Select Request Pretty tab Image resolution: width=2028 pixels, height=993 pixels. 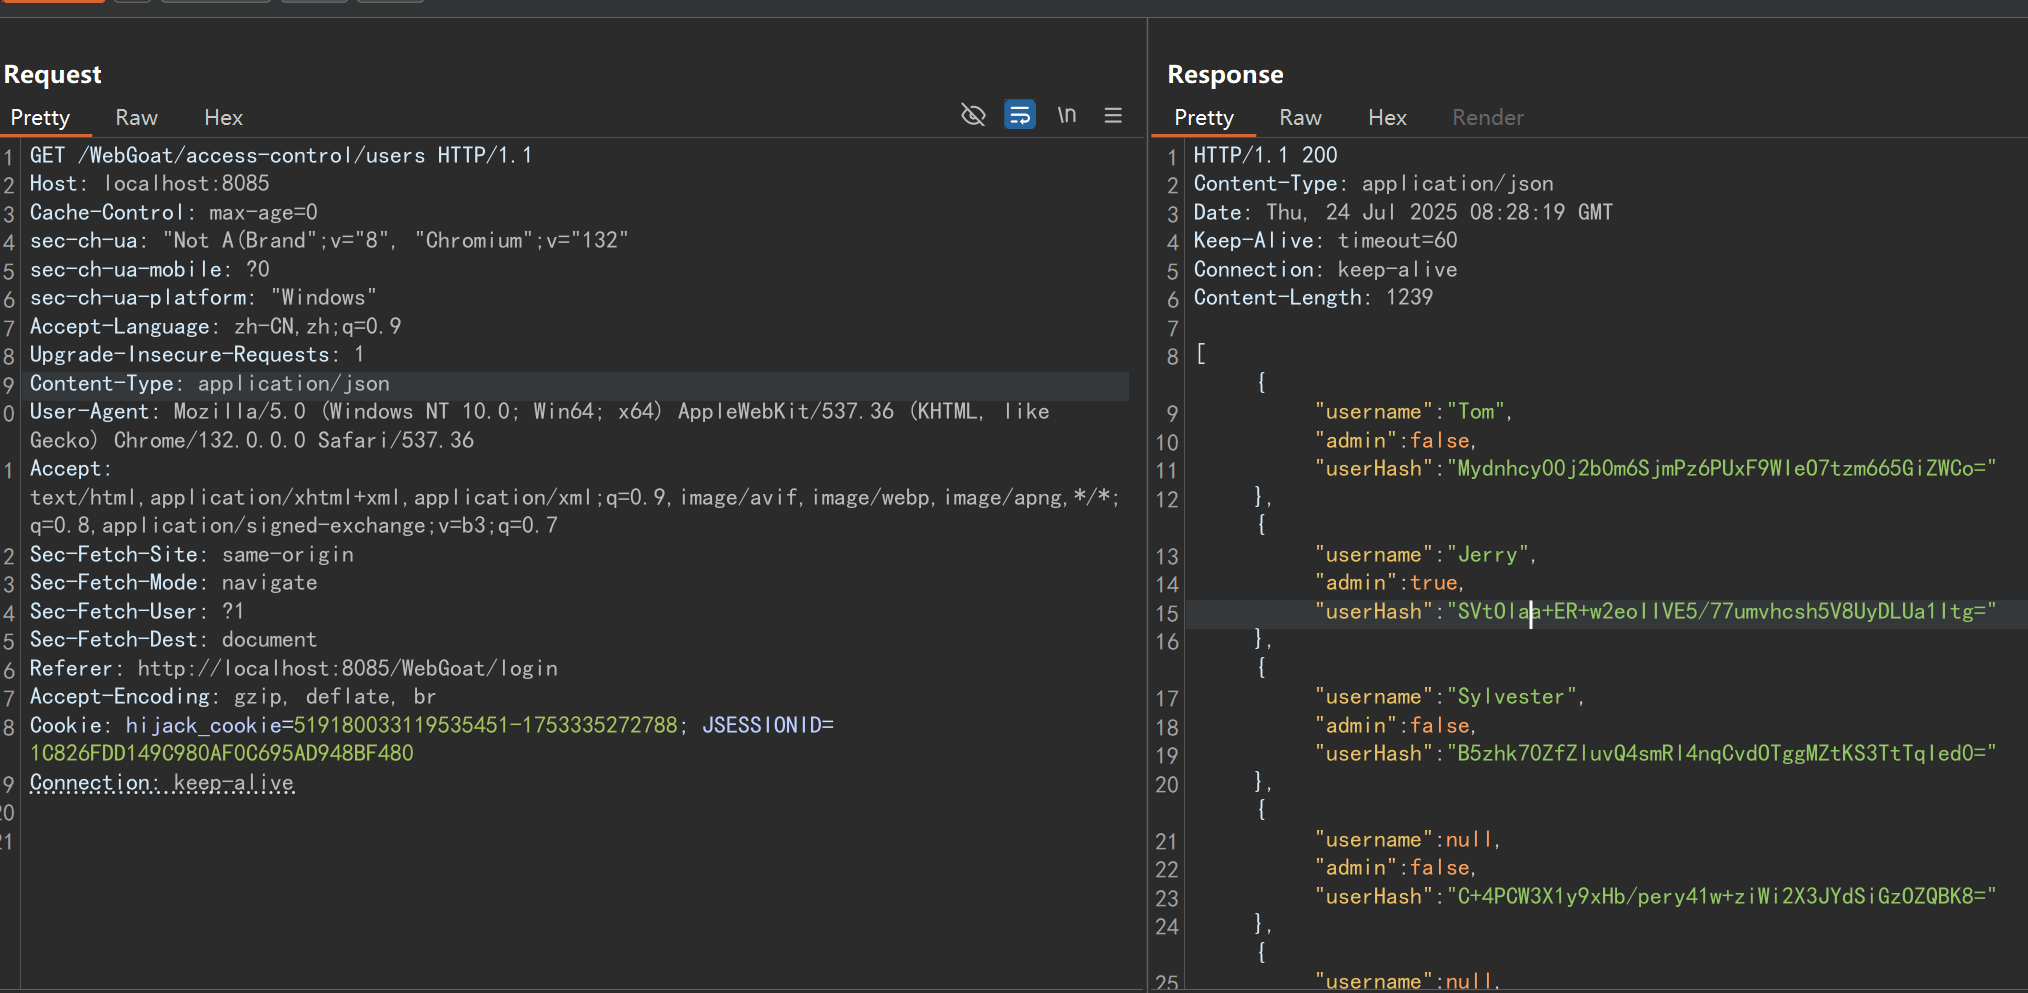40,118
